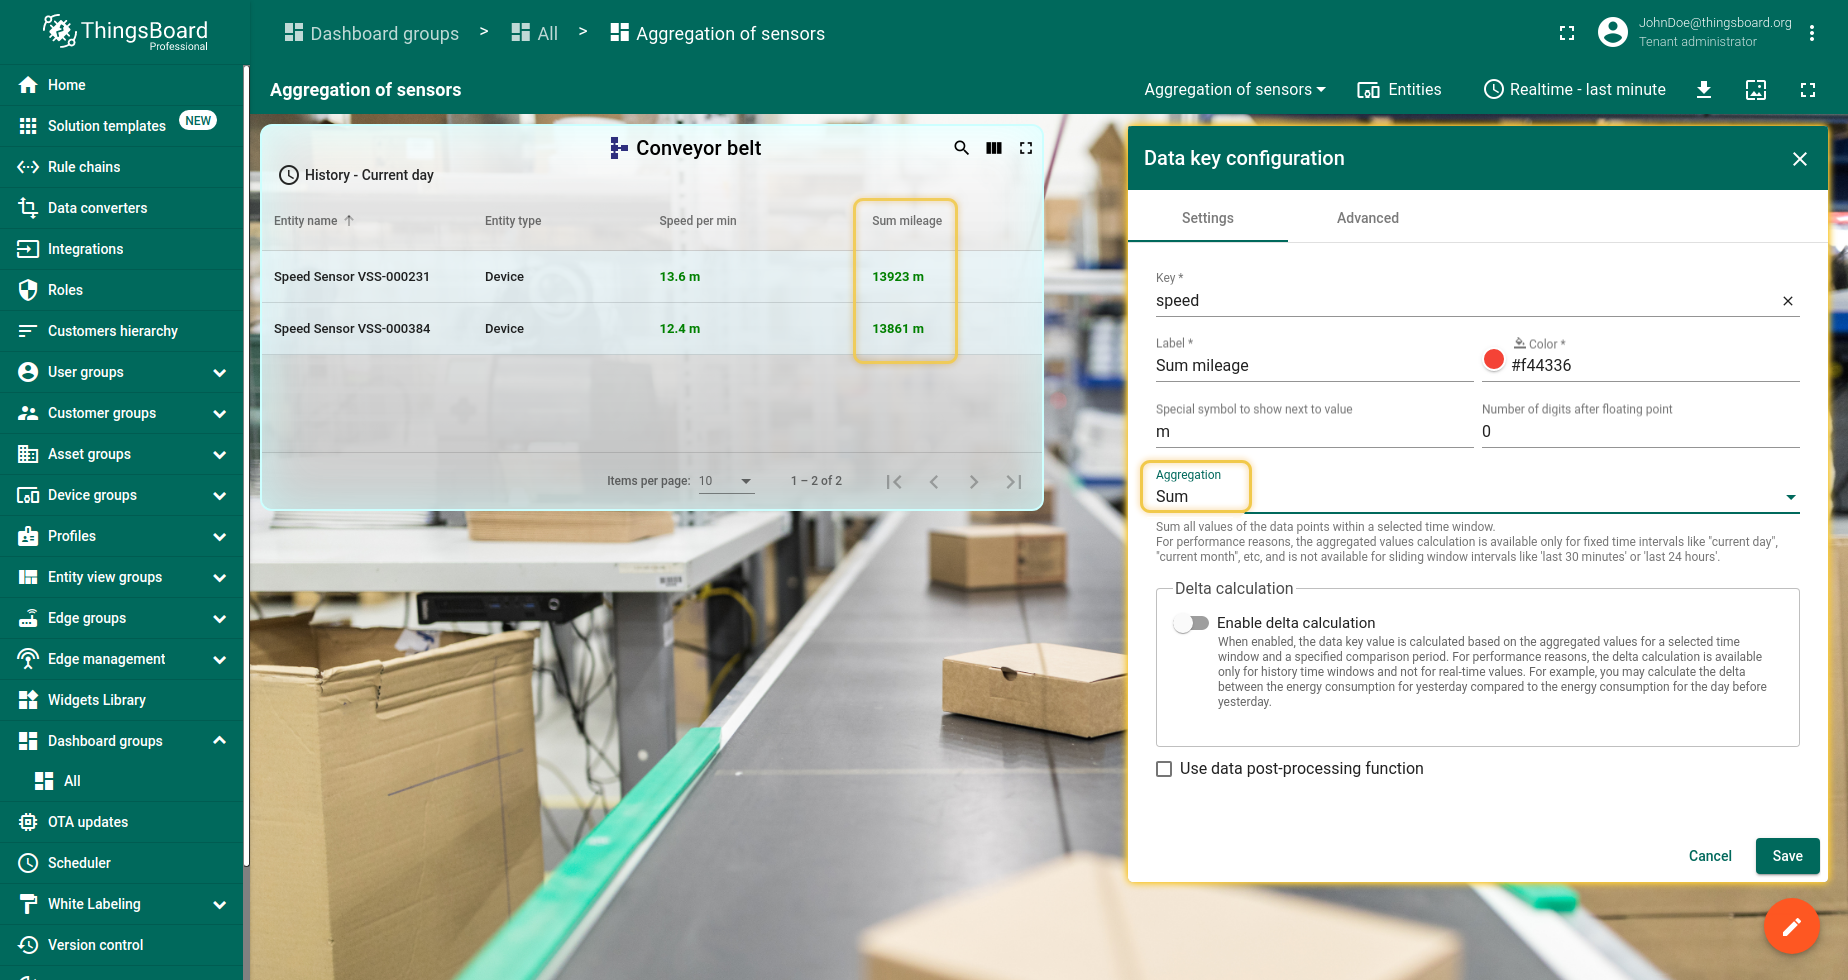
Task: Edit special symbol field m
Action: pyautogui.click(x=1314, y=432)
